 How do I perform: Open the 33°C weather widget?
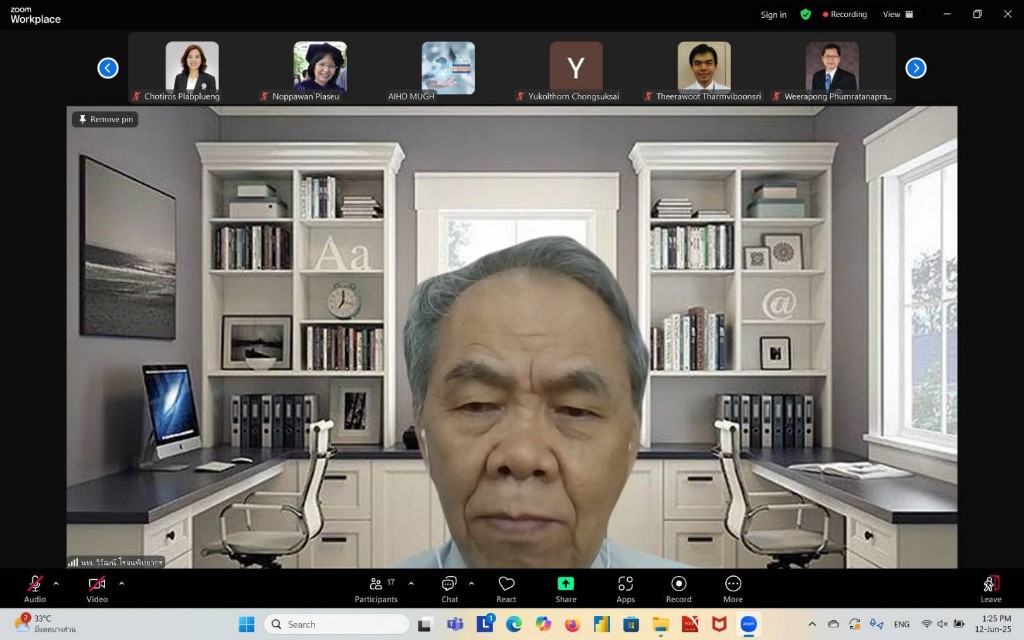[x=46, y=624]
